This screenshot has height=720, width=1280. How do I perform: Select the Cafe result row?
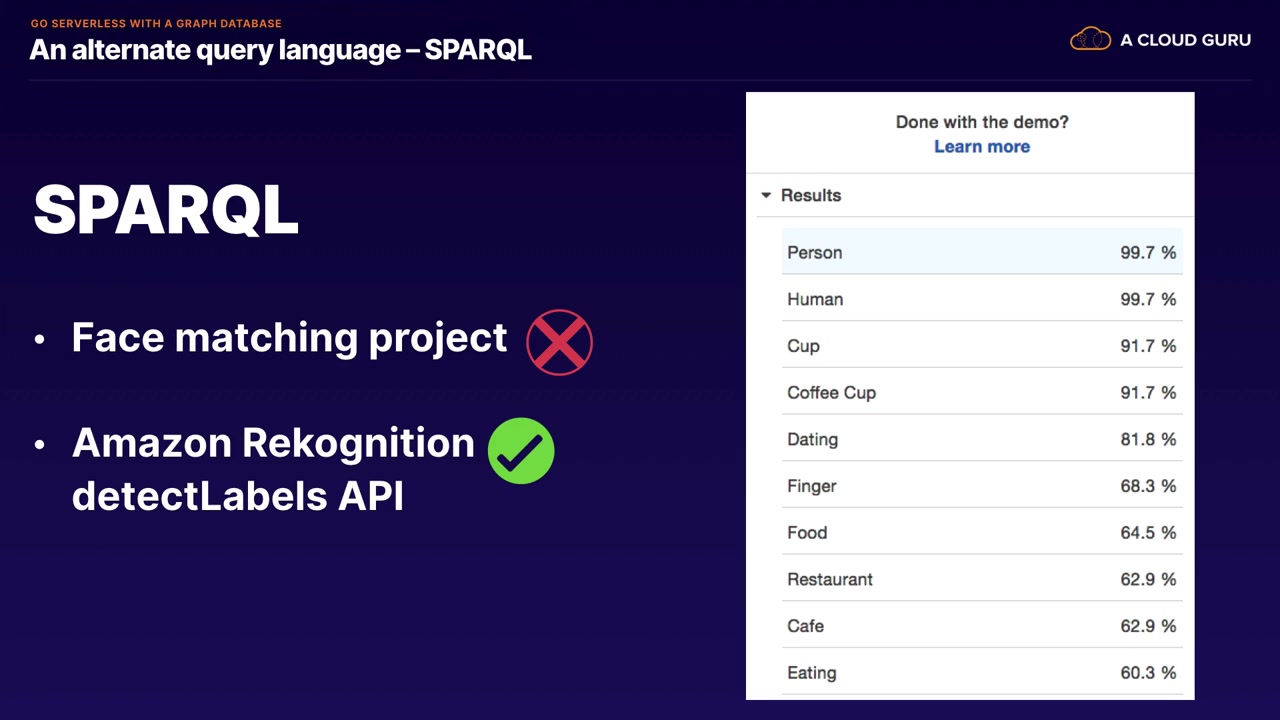tap(981, 626)
